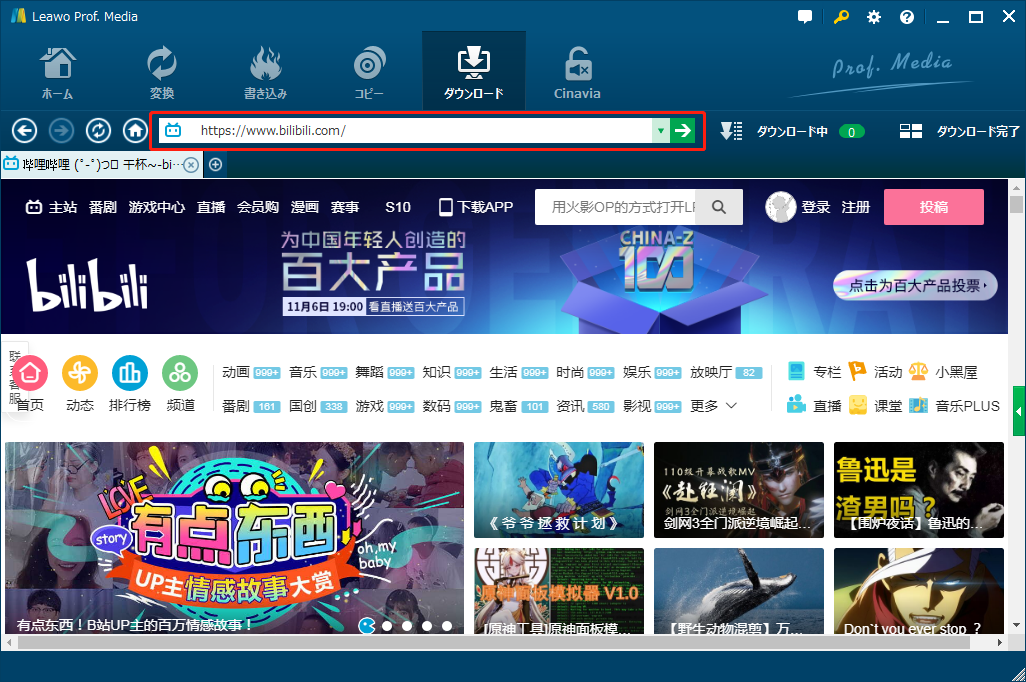Click the user avatar icon
The image size is (1026, 682).
(781, 207)
